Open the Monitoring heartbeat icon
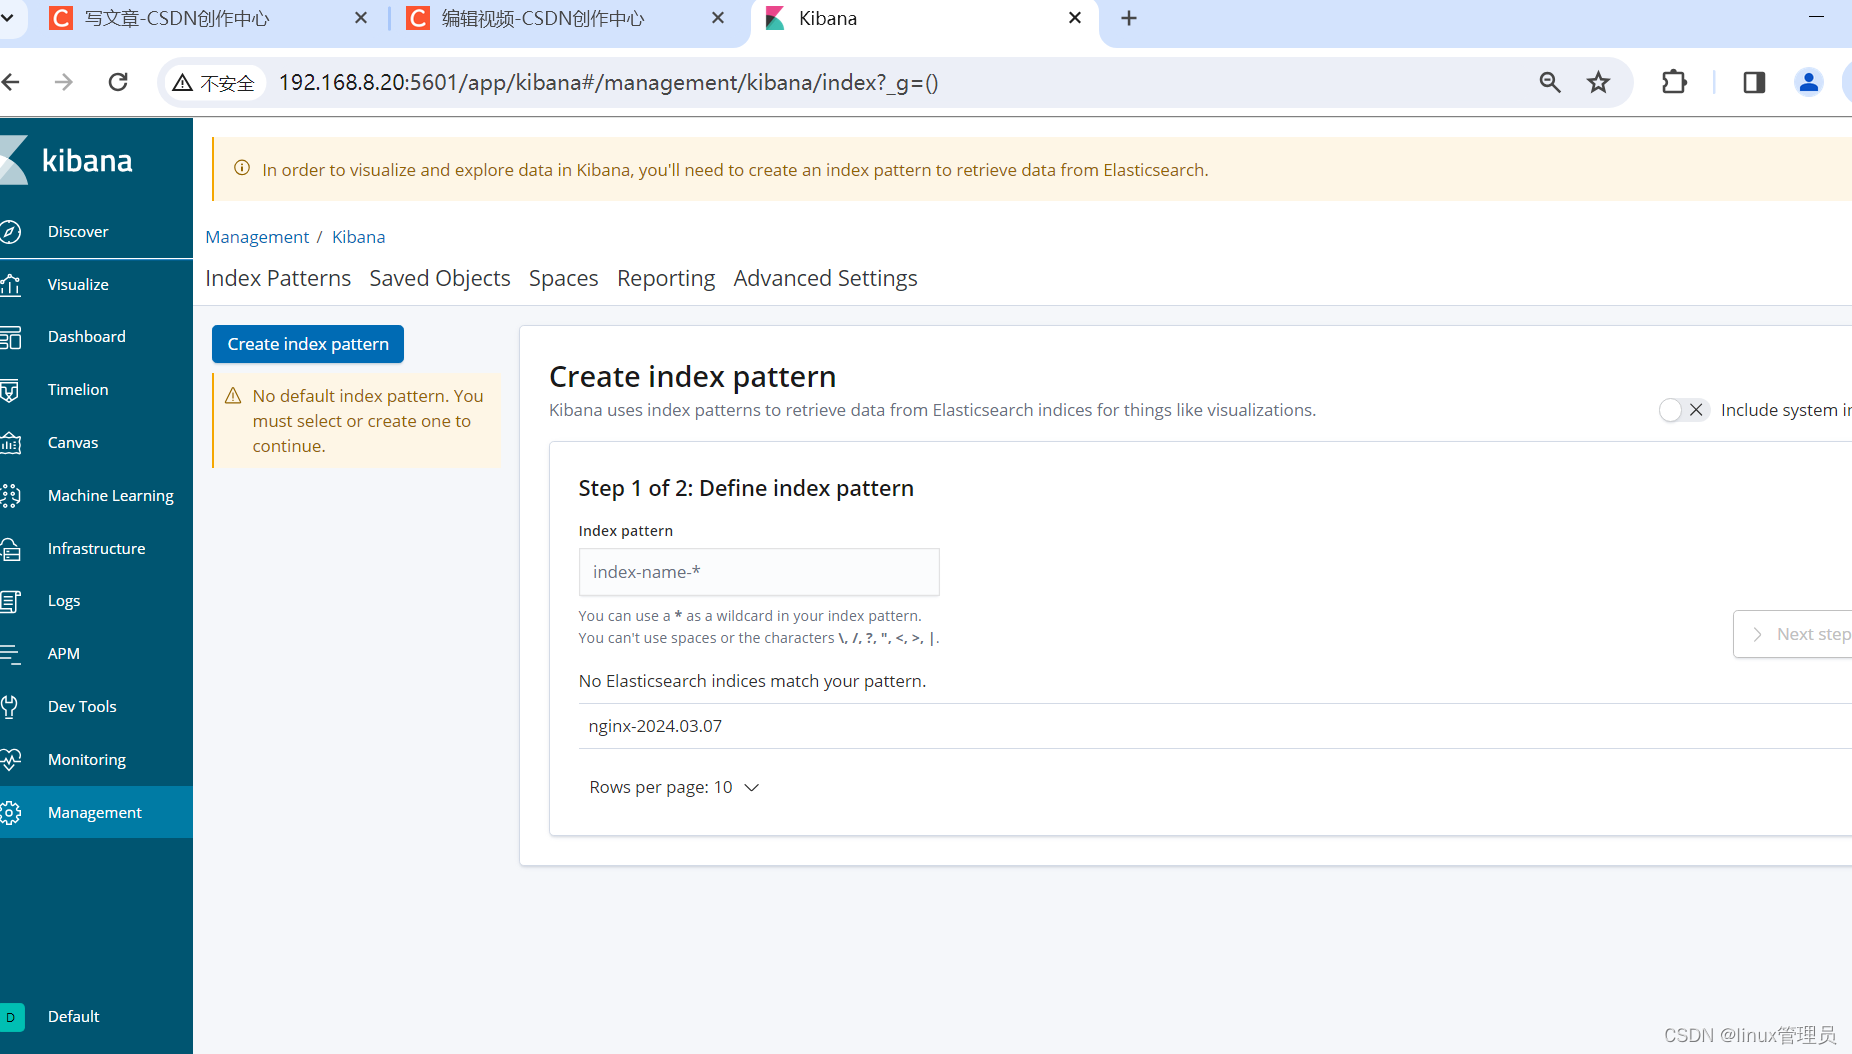Viewport: 1852px width, 1054px height. (x=10, y=760)
